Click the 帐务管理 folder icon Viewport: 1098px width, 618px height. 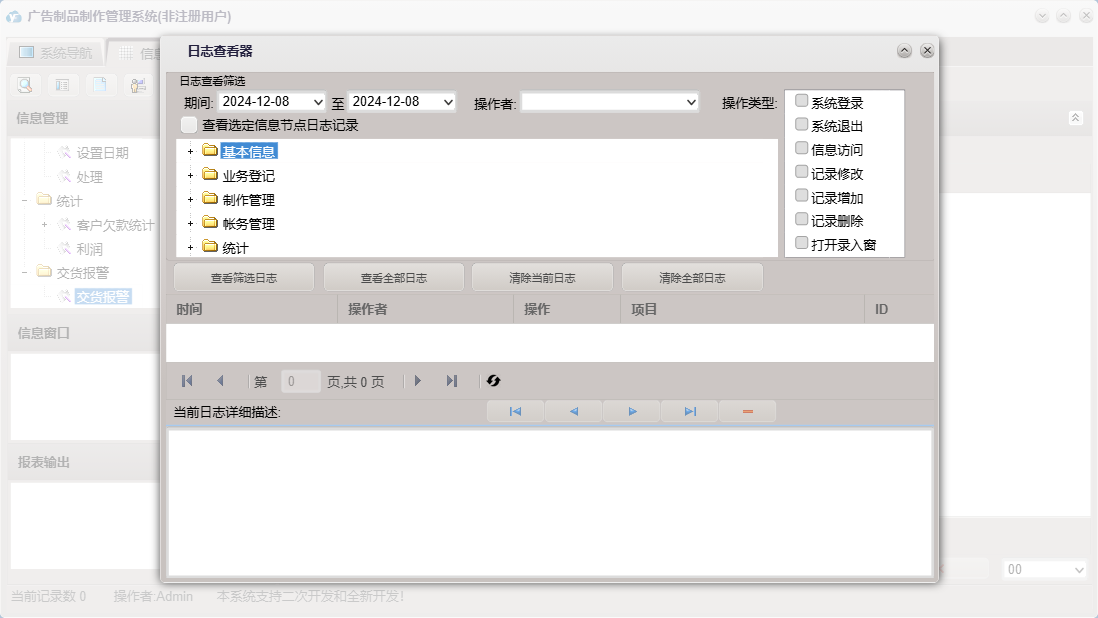(210, 223)
